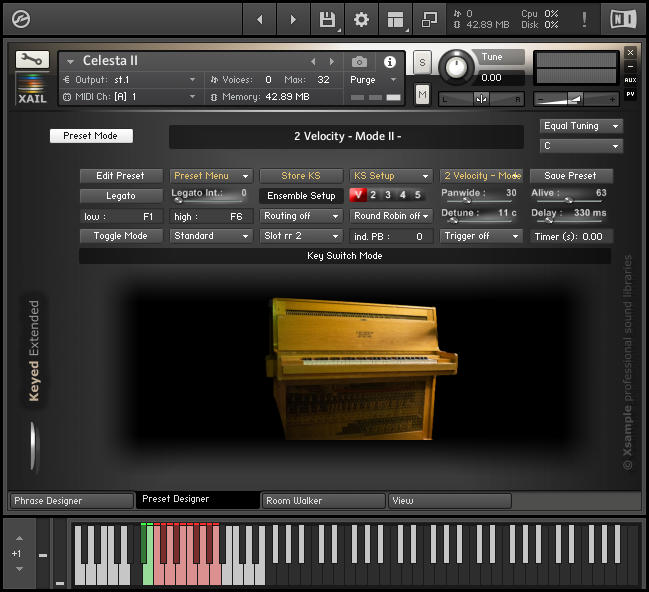The image size is (649, 592).
Task: Show instrument info with the i icon
Action: coord(389,62)
